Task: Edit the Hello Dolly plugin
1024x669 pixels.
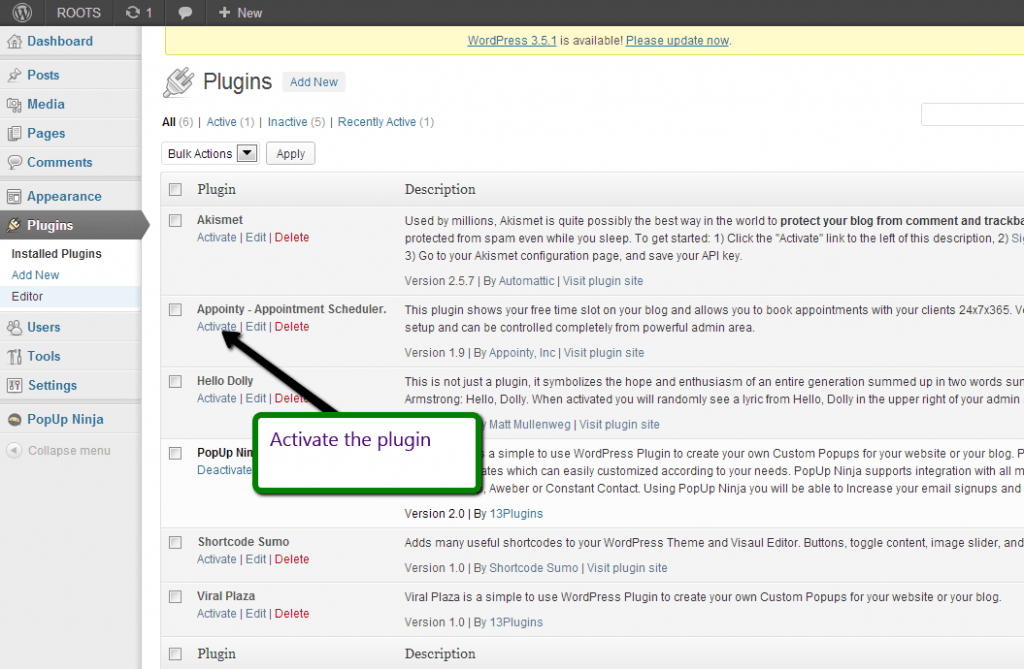Action: 256,399
